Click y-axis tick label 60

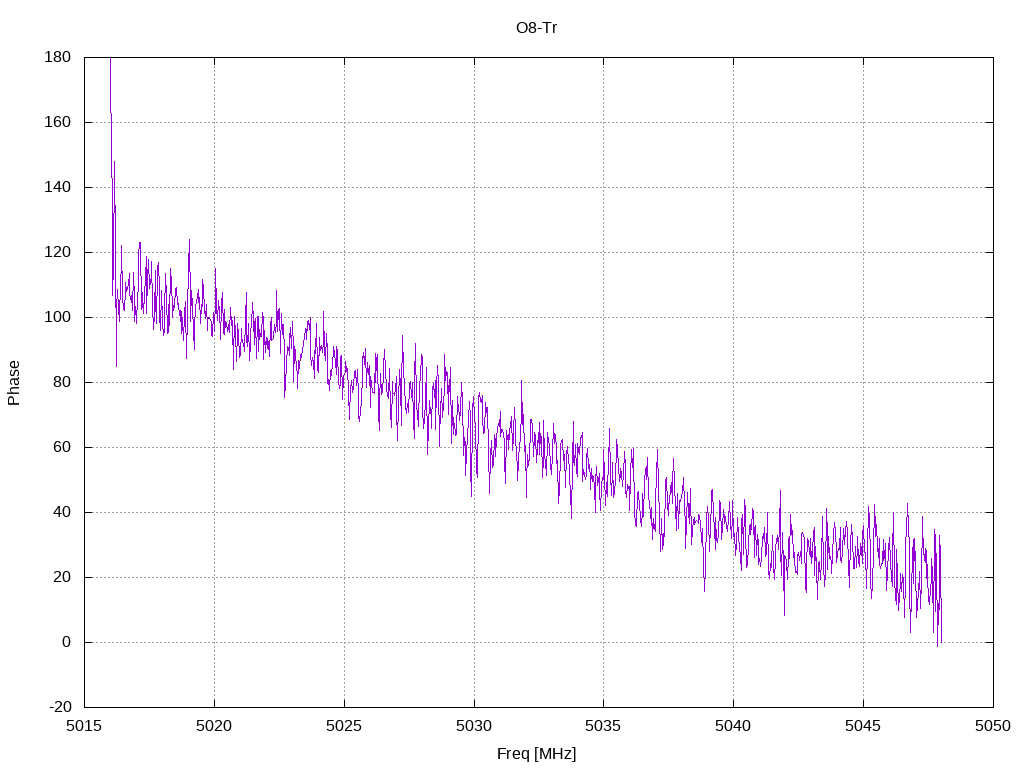pyautogui.click(x=62, y=447)
